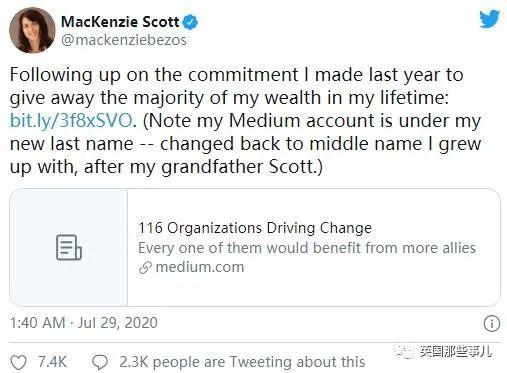Screen dimensions: 507x373
Task: Click the card description about more allies
Action: click(x=307, y=248)
